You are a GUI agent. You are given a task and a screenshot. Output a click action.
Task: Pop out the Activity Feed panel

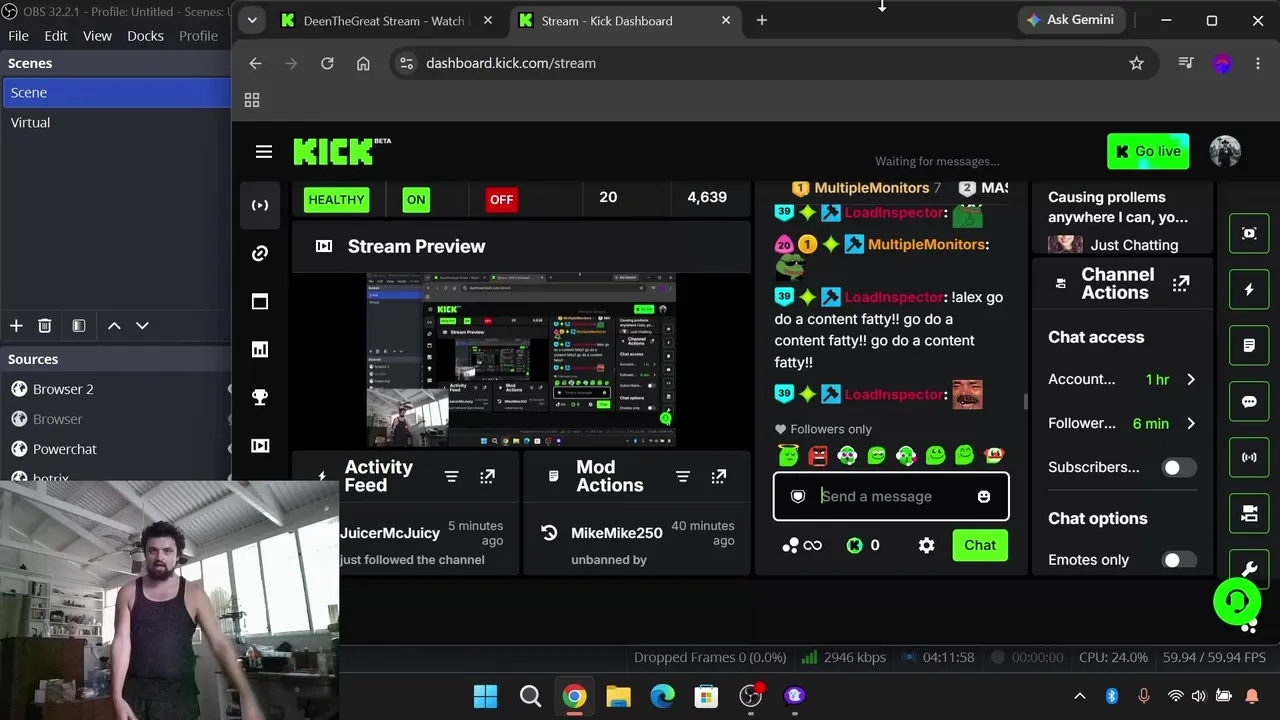487,477
